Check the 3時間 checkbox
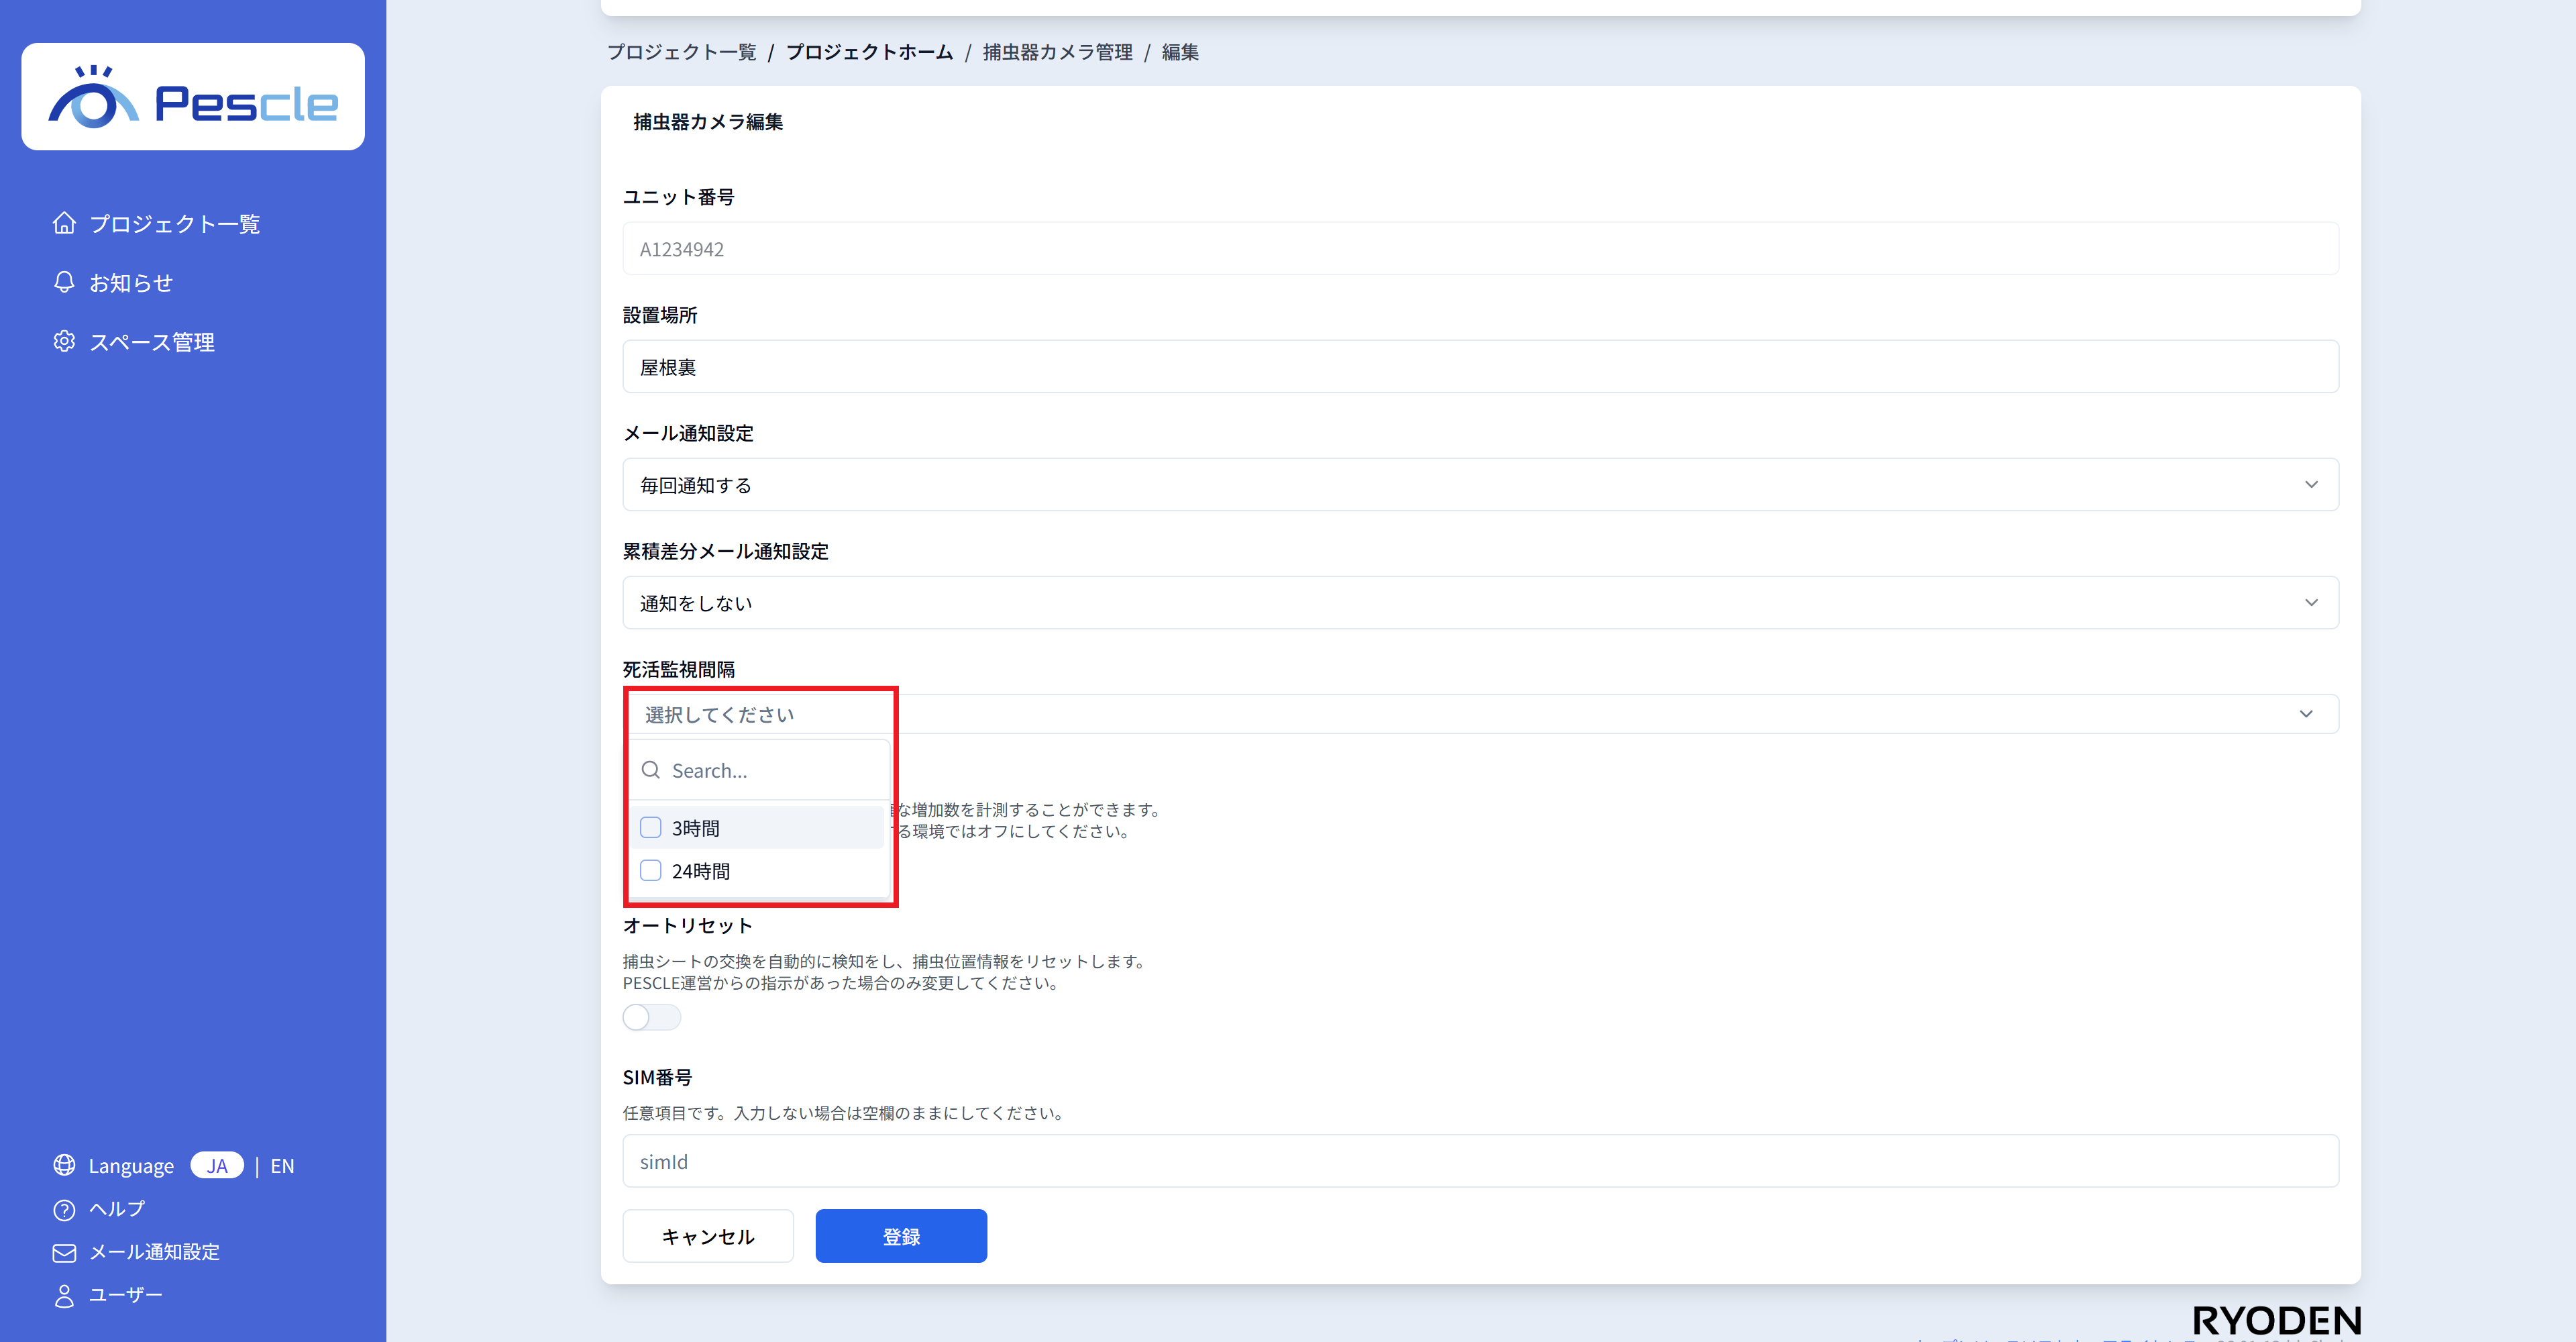Viewport: 2576px width, 1342px height. point(651,827)
